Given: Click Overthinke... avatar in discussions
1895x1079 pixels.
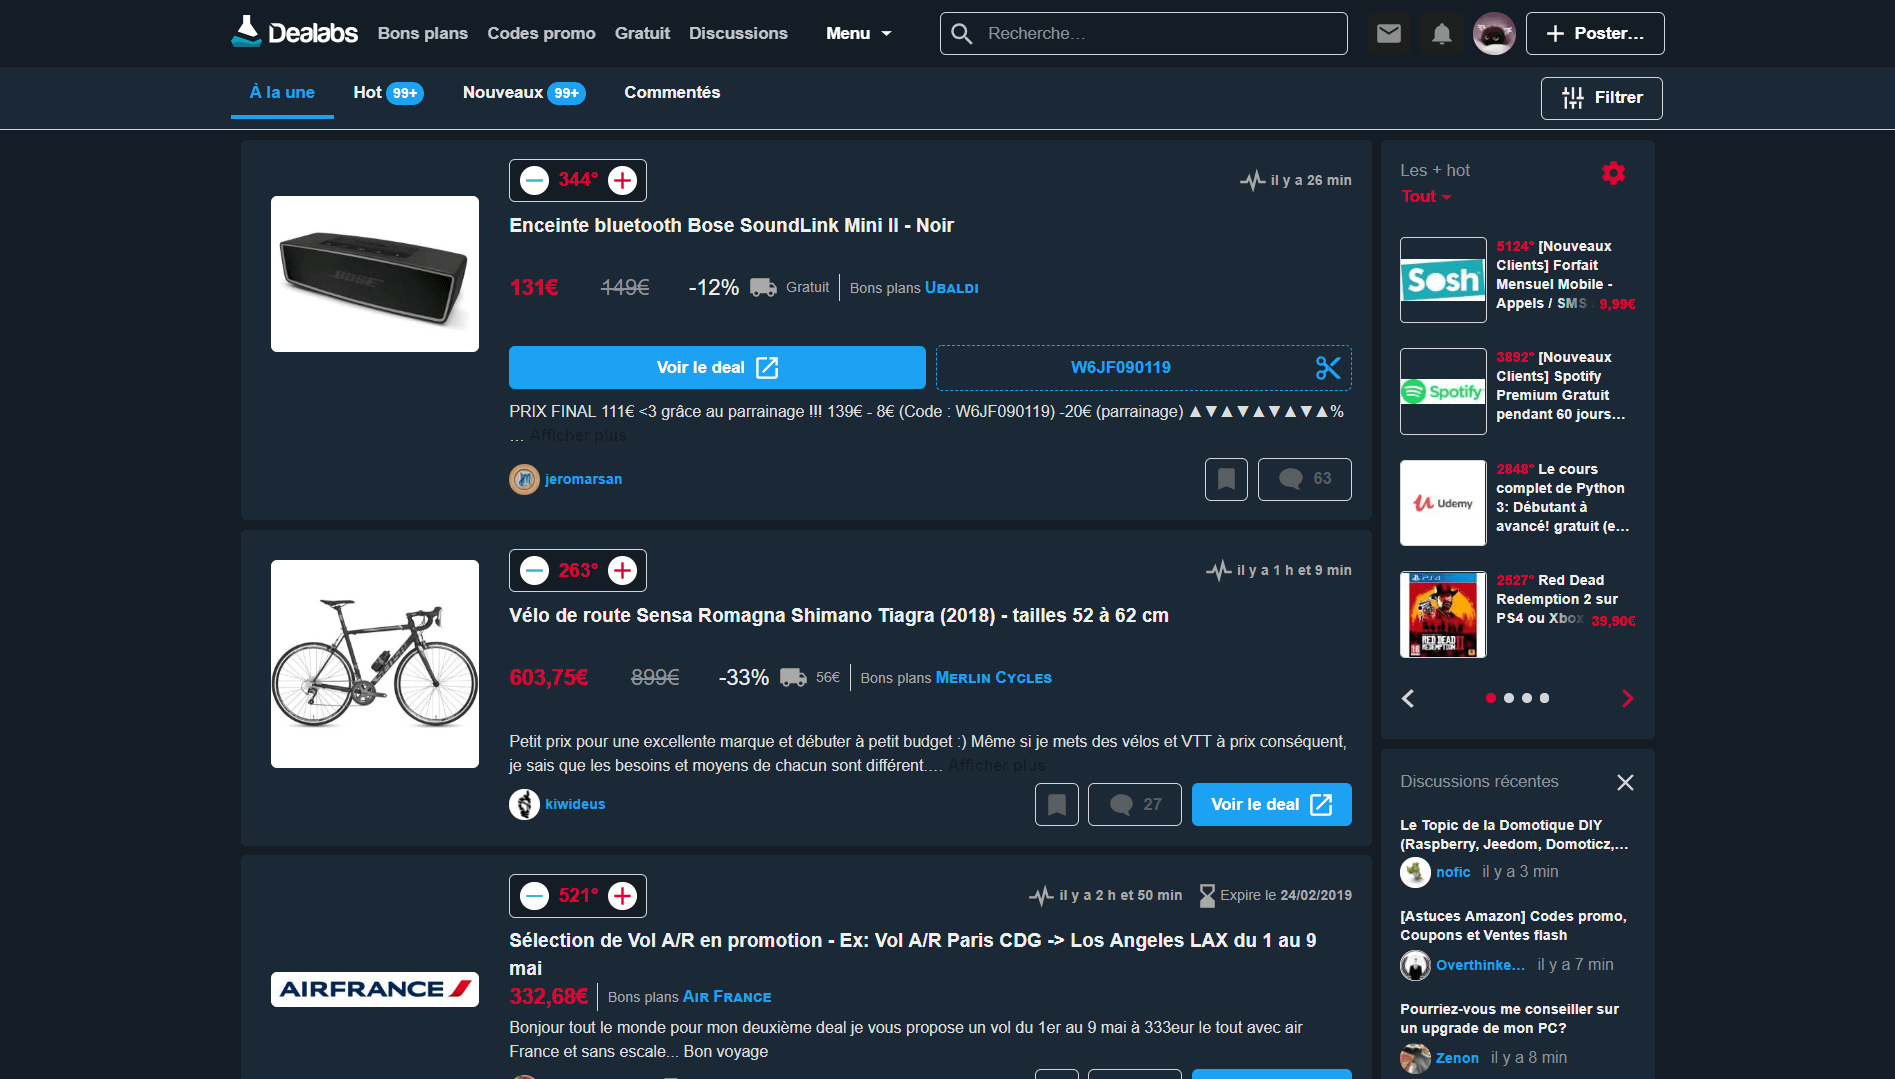Looking at the screenshot, I should [1415, 965].
